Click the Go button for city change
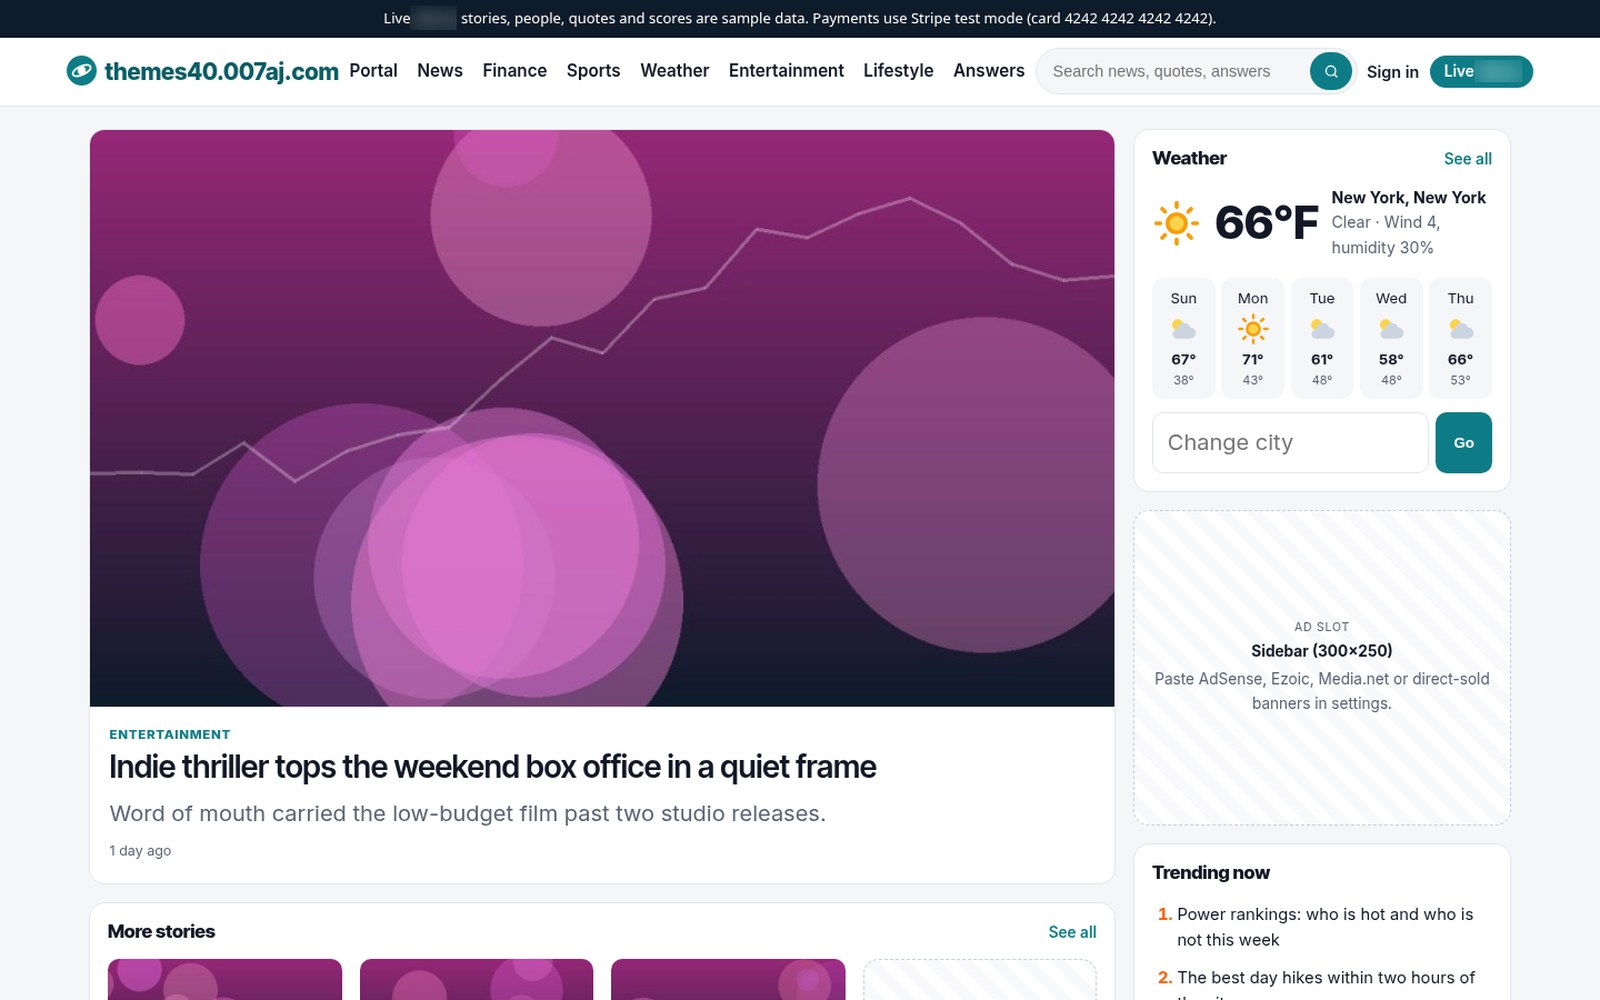This screenshot has height=1000, width=1600. coord(1463,442)
